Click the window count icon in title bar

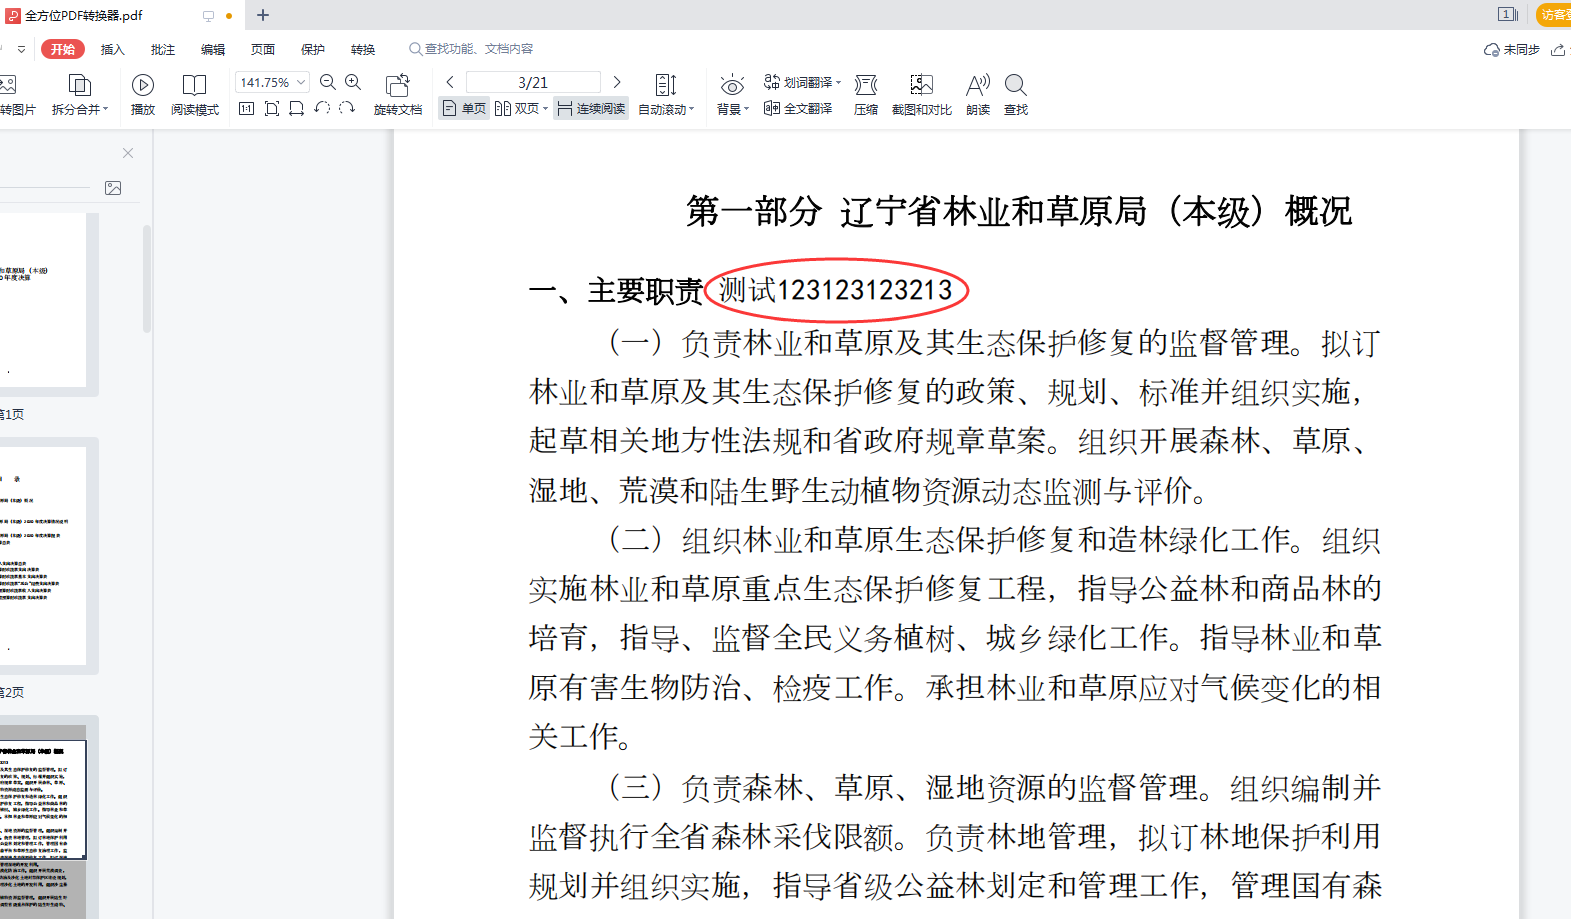click(1508, 14)
